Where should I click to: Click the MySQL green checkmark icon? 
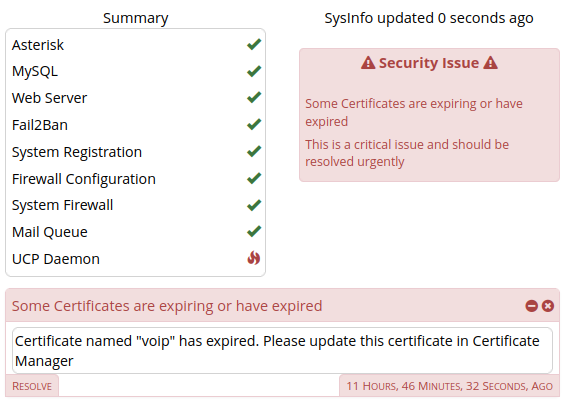[x=254, y=71]
